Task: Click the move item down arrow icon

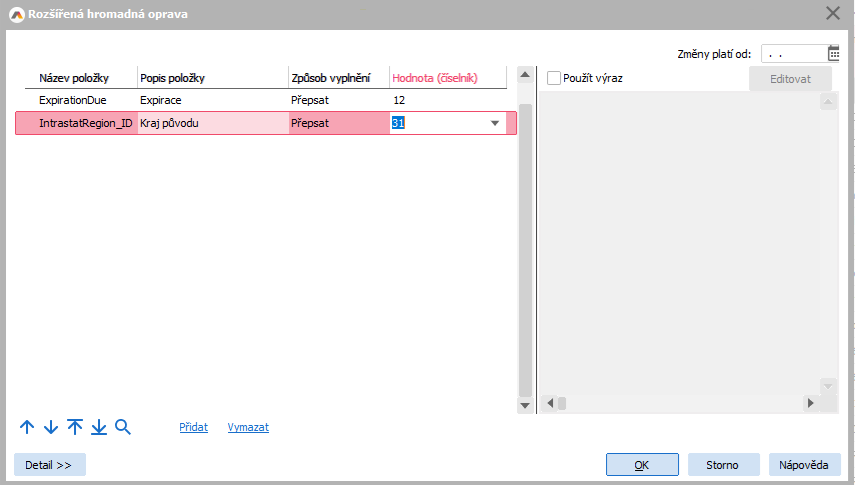Action: [51, 427]
